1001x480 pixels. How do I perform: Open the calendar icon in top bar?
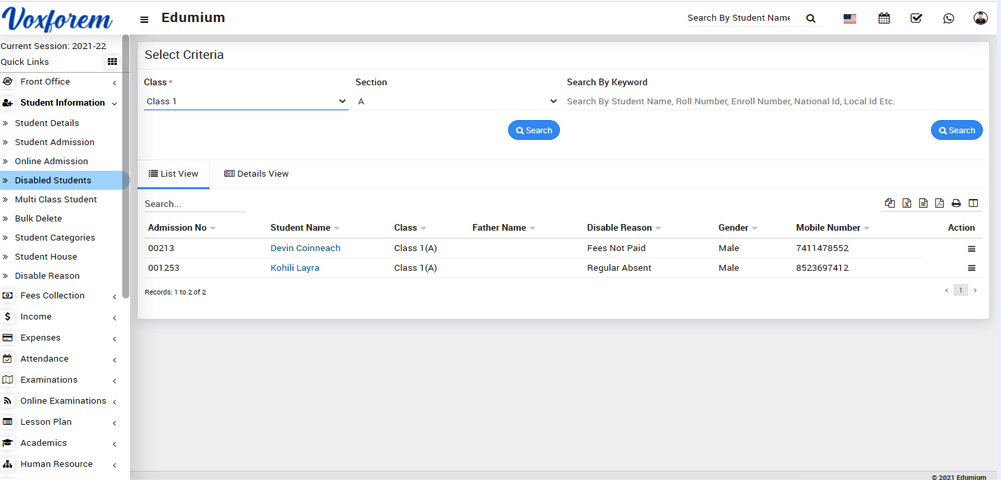[x=884, y=18]
